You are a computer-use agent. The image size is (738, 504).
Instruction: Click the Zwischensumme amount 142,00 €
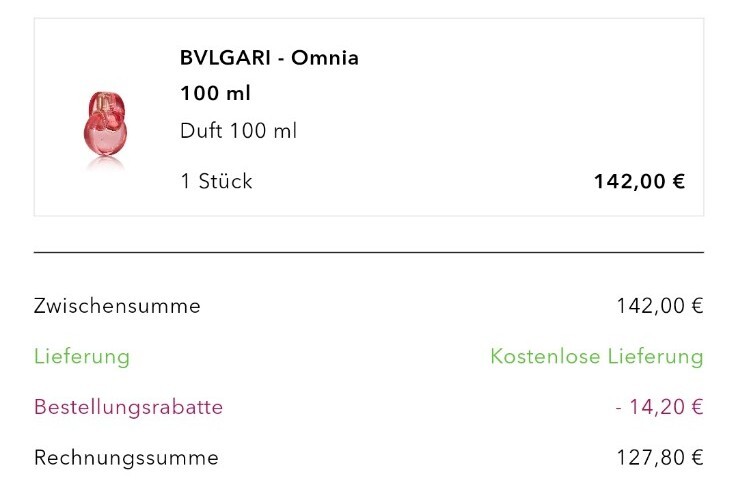660,306
